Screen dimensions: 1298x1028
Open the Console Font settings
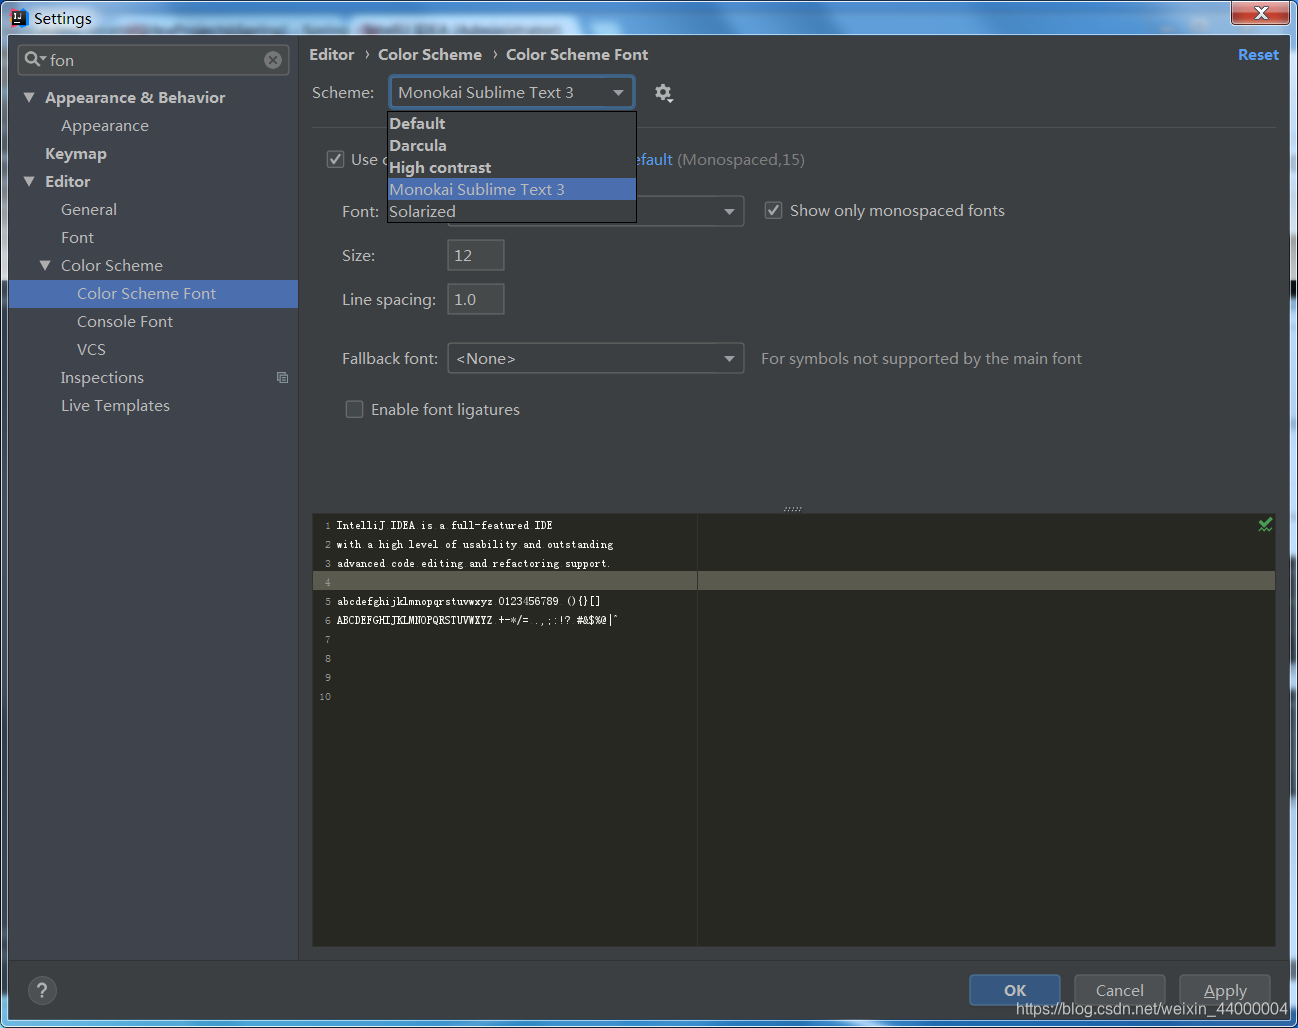point(125,321)
